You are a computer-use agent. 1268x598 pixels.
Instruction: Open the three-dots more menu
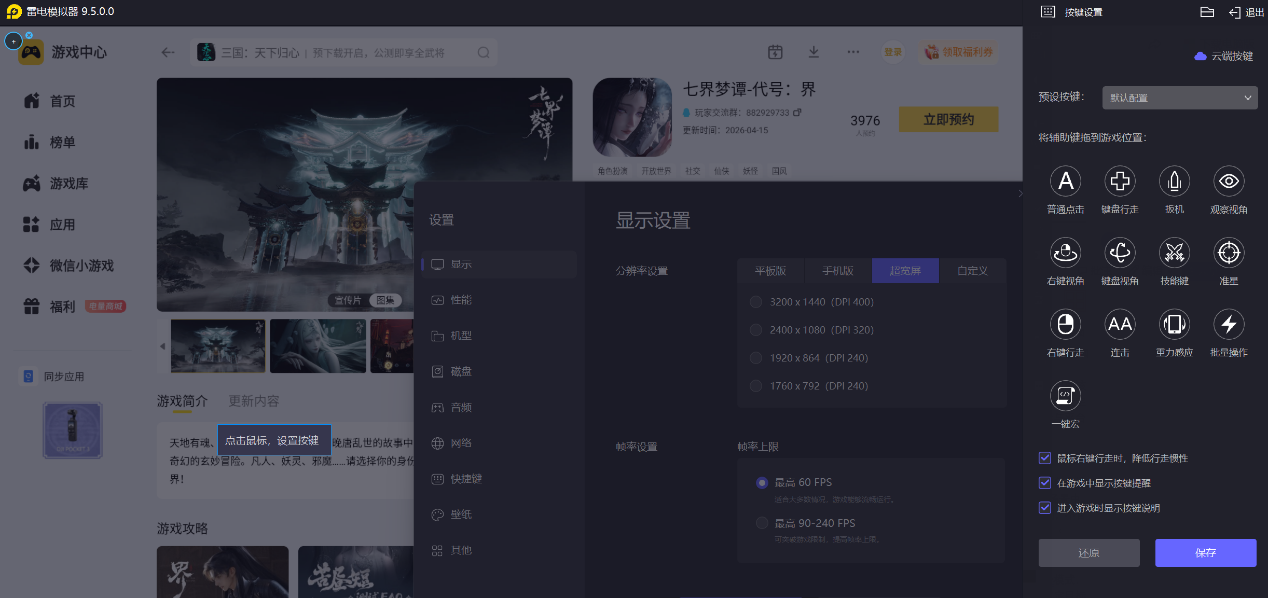(x=853, y=52)
